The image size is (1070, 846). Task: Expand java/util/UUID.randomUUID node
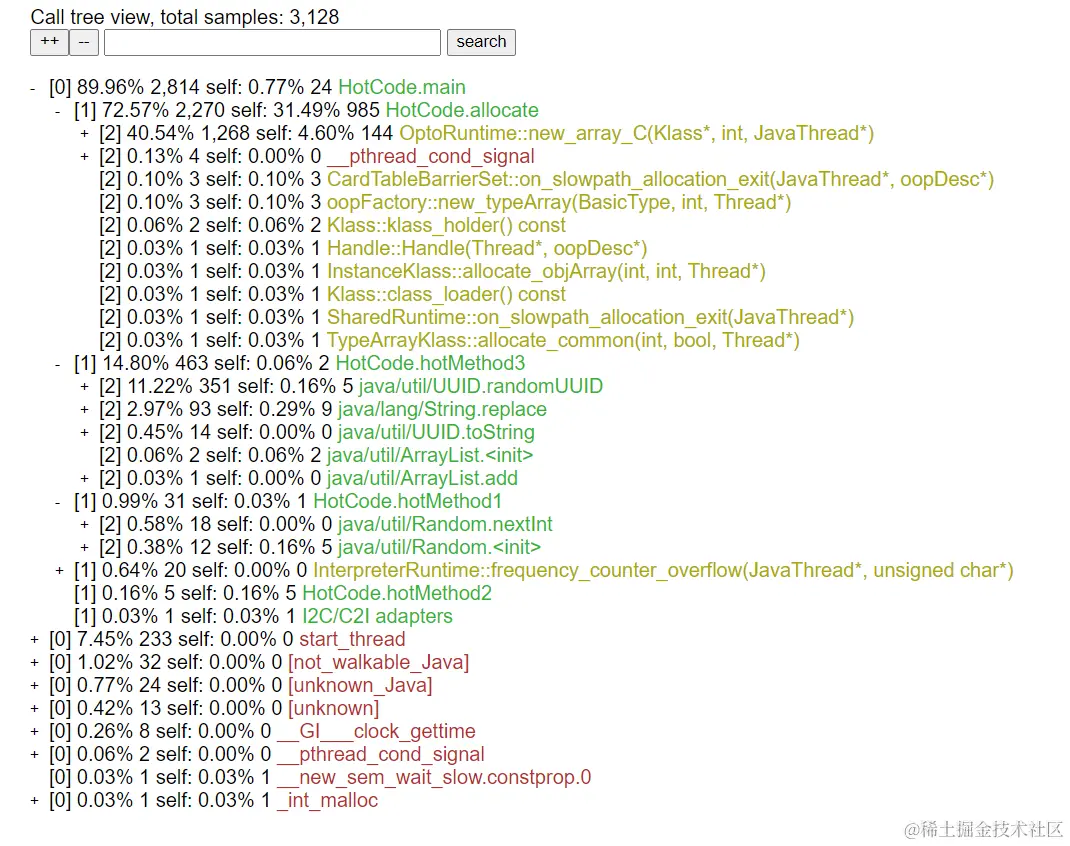pos(84,387)
